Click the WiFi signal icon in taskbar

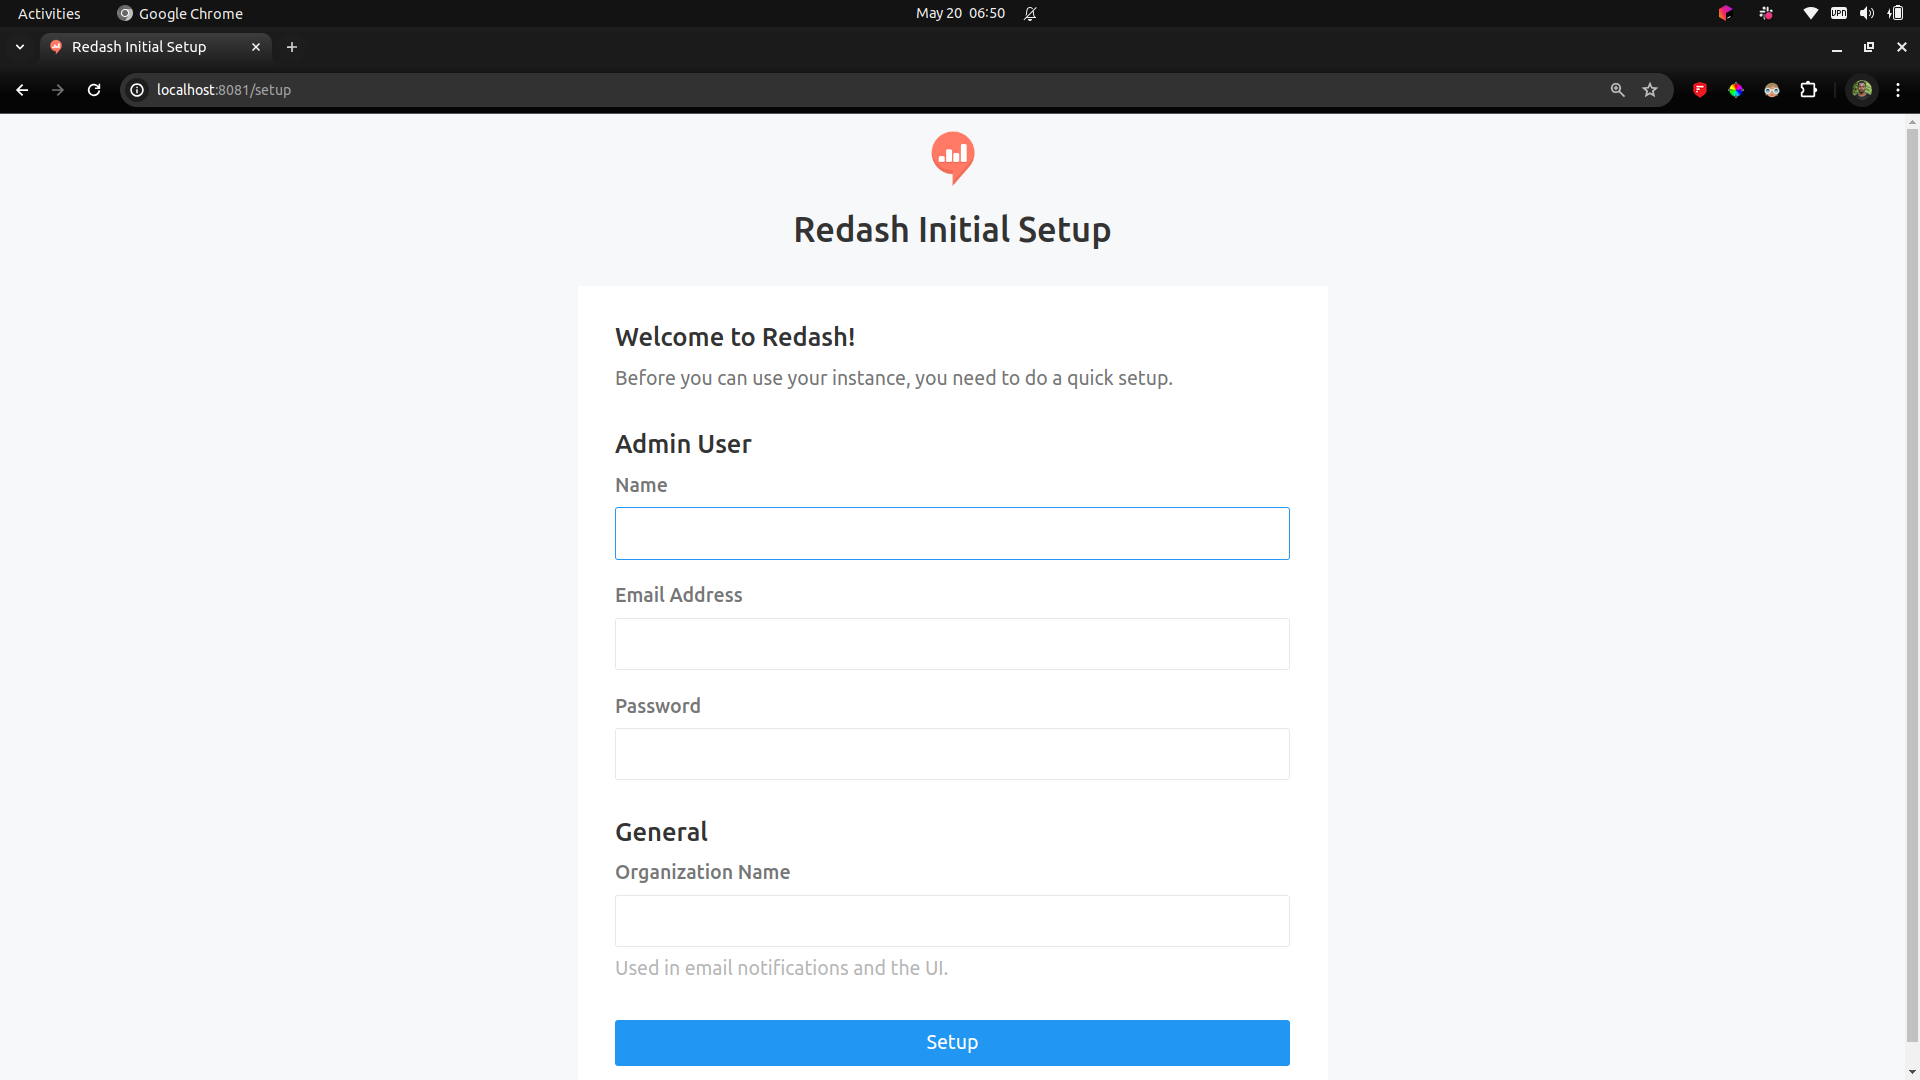pos(1808,13)
